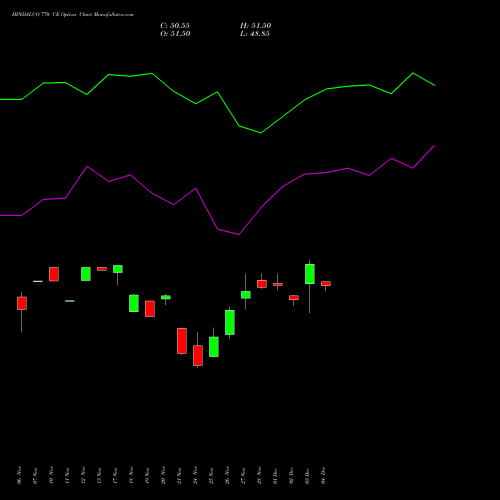Click the HINDALCO 770 CE Options chart title

(x=73, y=15)
